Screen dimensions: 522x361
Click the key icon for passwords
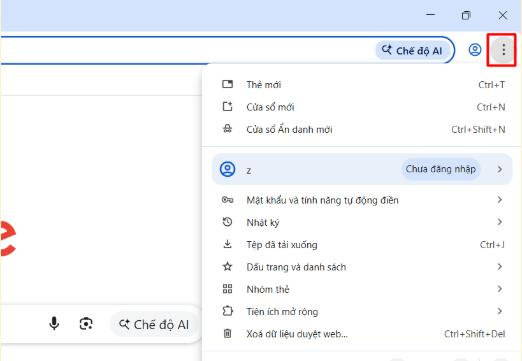(x=227, y=200)
